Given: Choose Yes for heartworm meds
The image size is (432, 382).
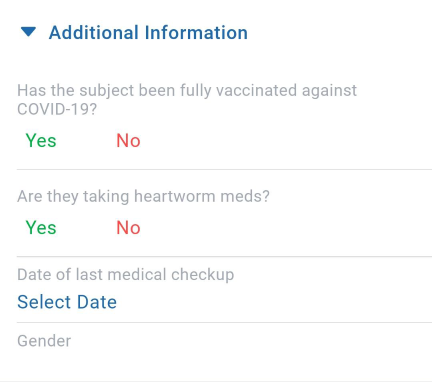Looking at the screenshot, I should (x=41, y=228).
